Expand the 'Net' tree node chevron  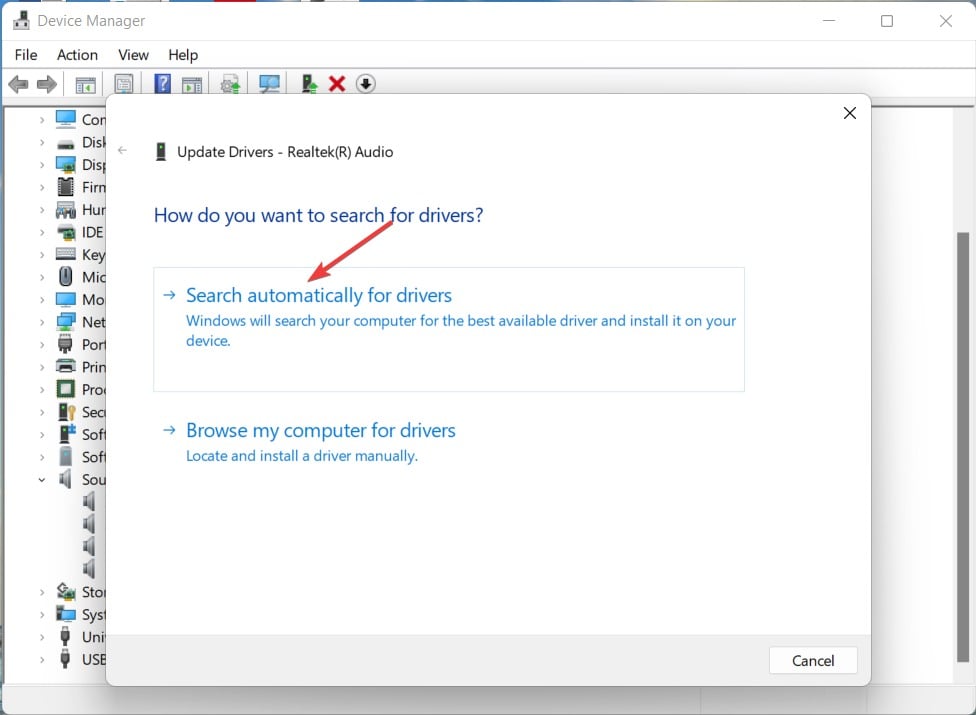click(42, 322)
